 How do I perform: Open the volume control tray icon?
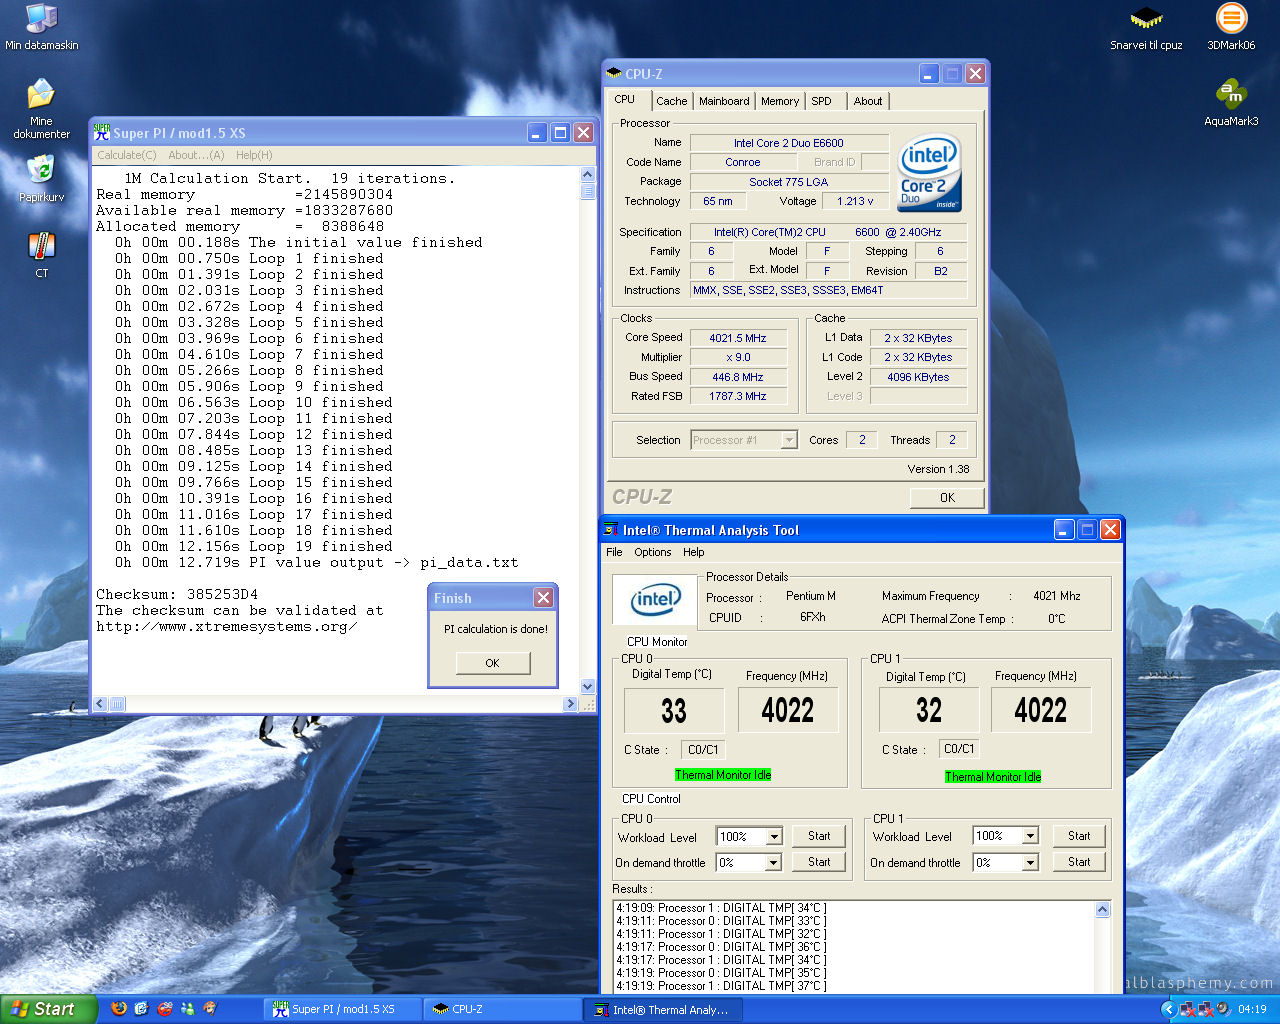pyautogui.click(x=1222, y=1009)
